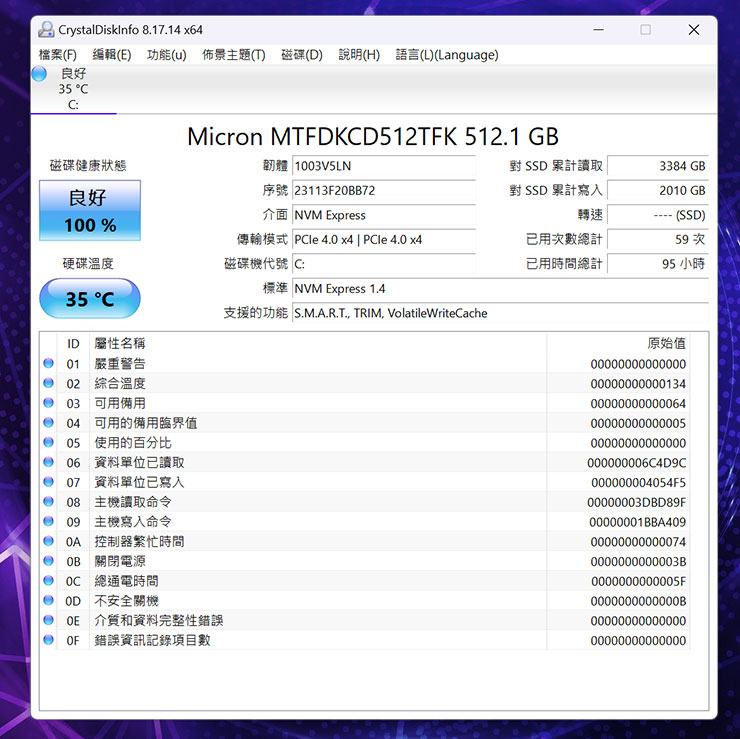Select the 可用備用 attribute name
This screenshot has height=739, width=740.
point(120,403)
